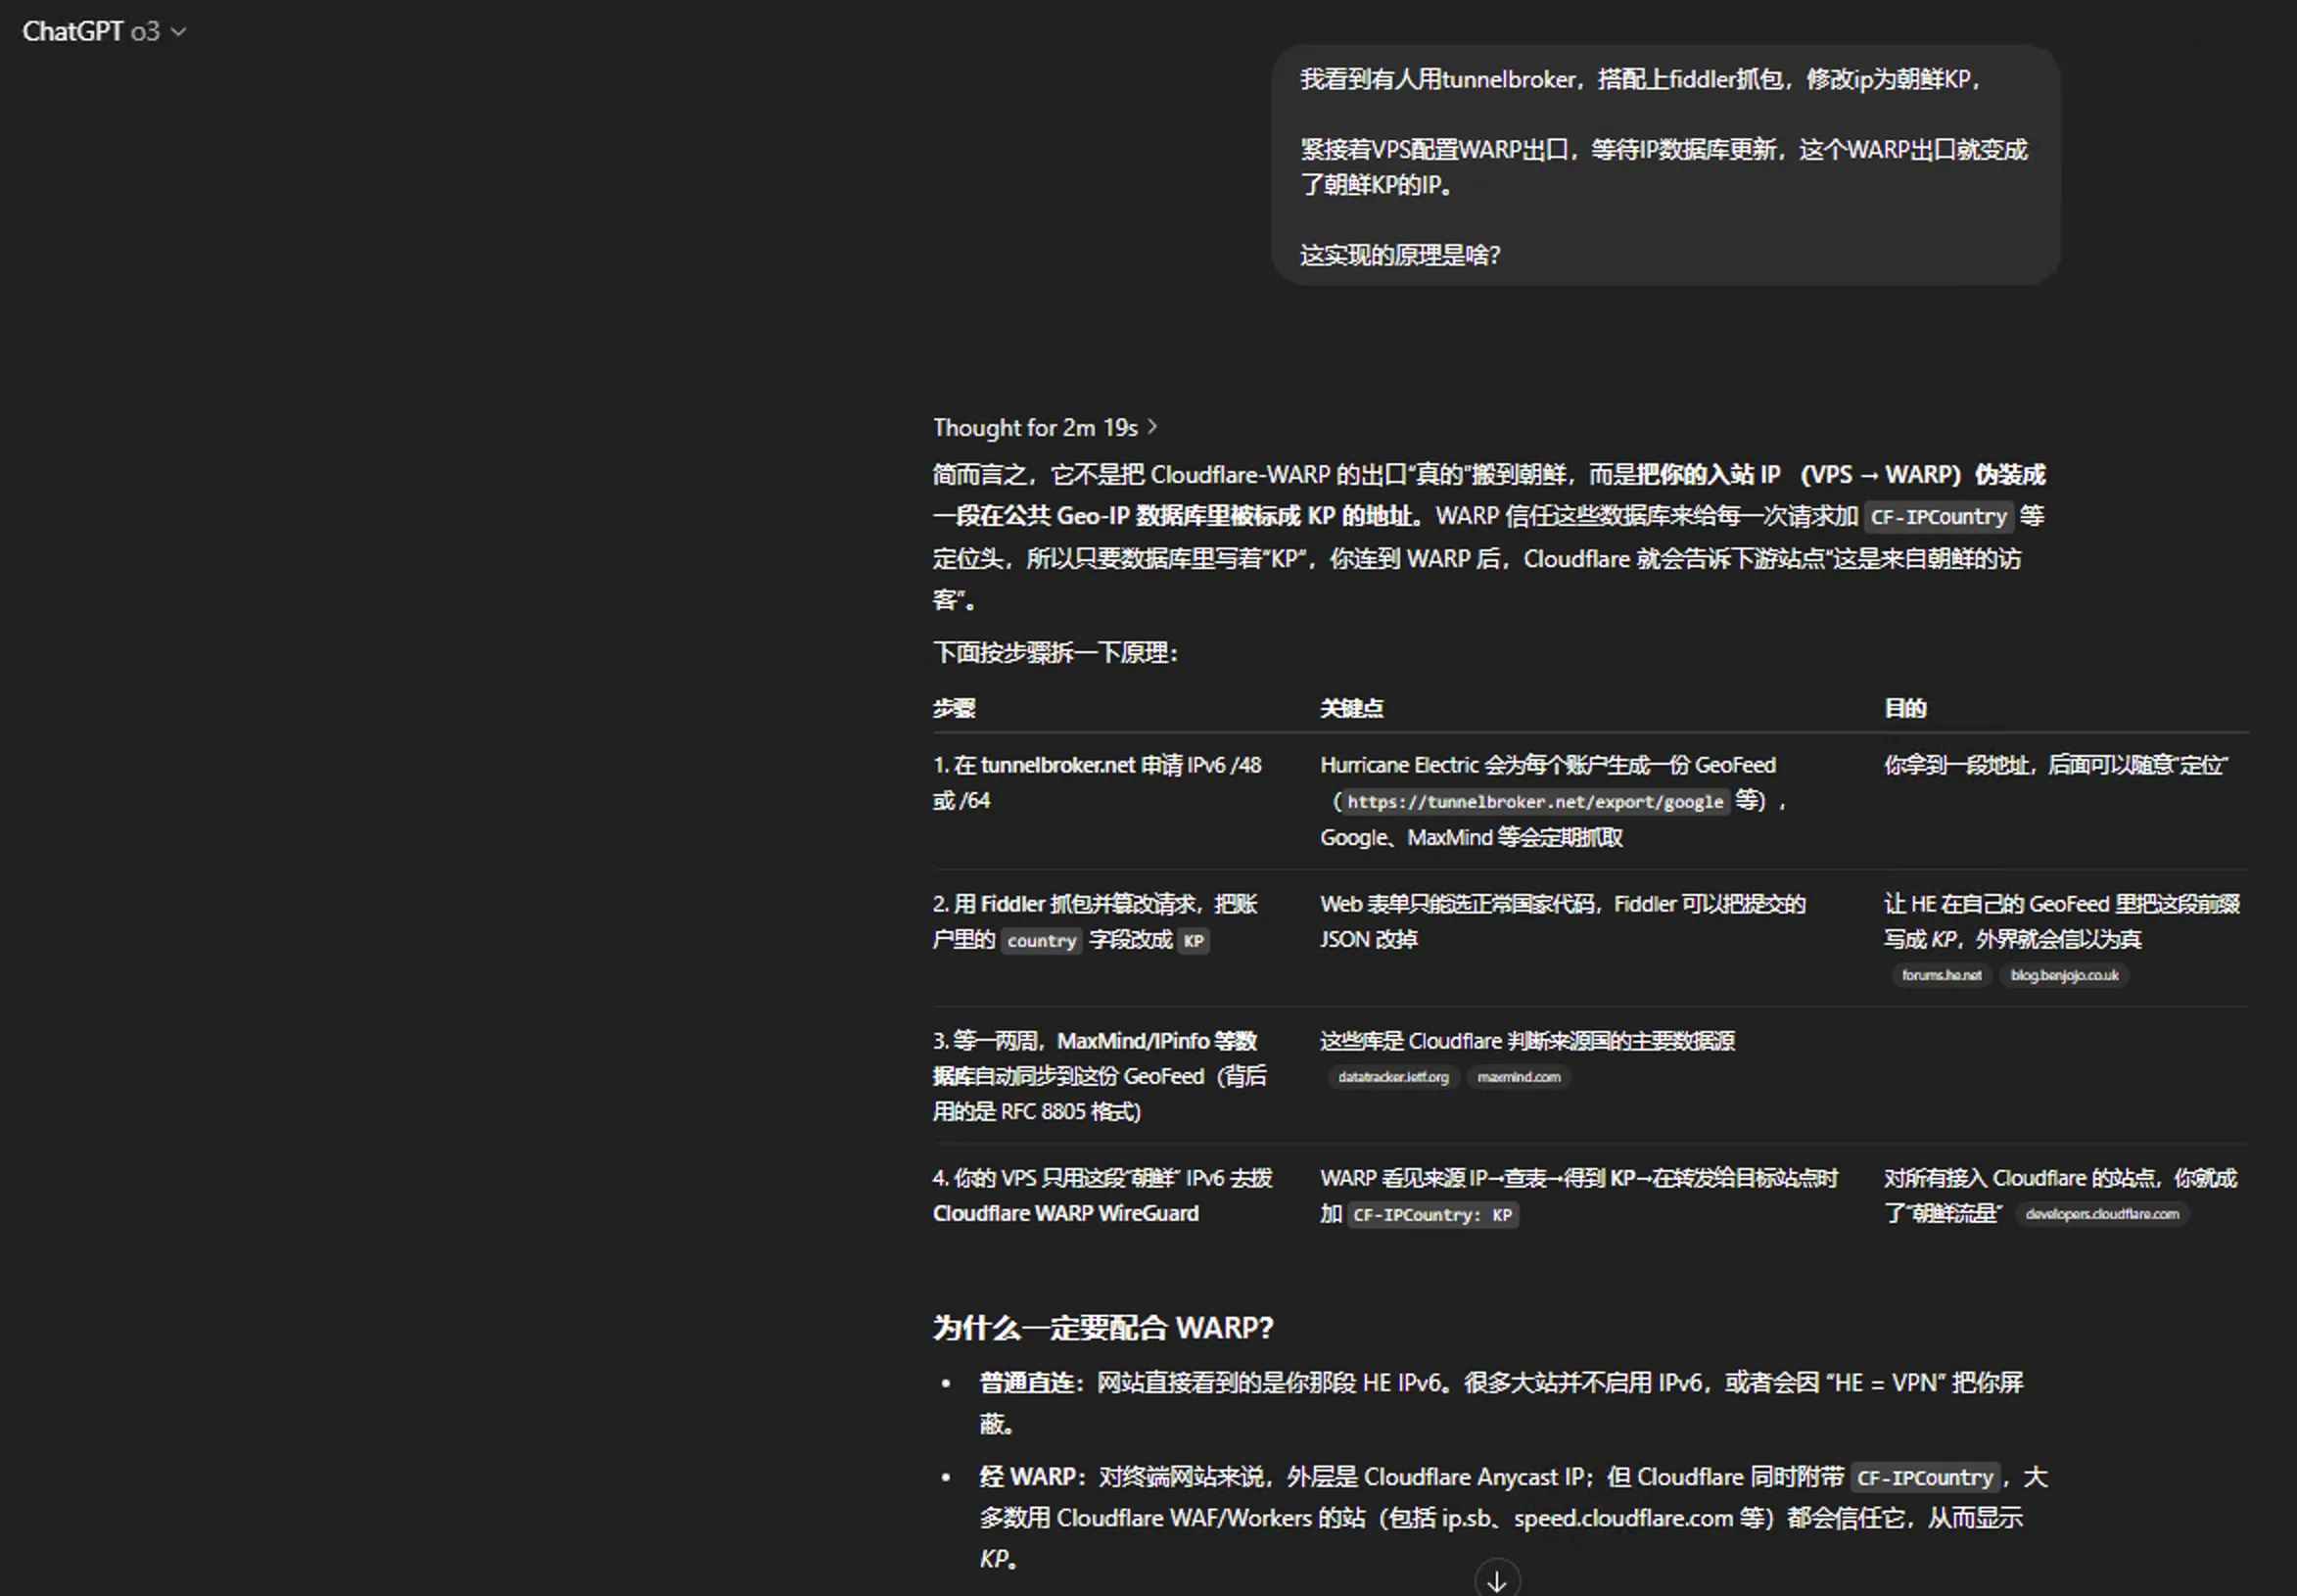Click the '关键点' table column header
Viewport: 2297px width, 1596px height.
click(x=1351, y=708)
